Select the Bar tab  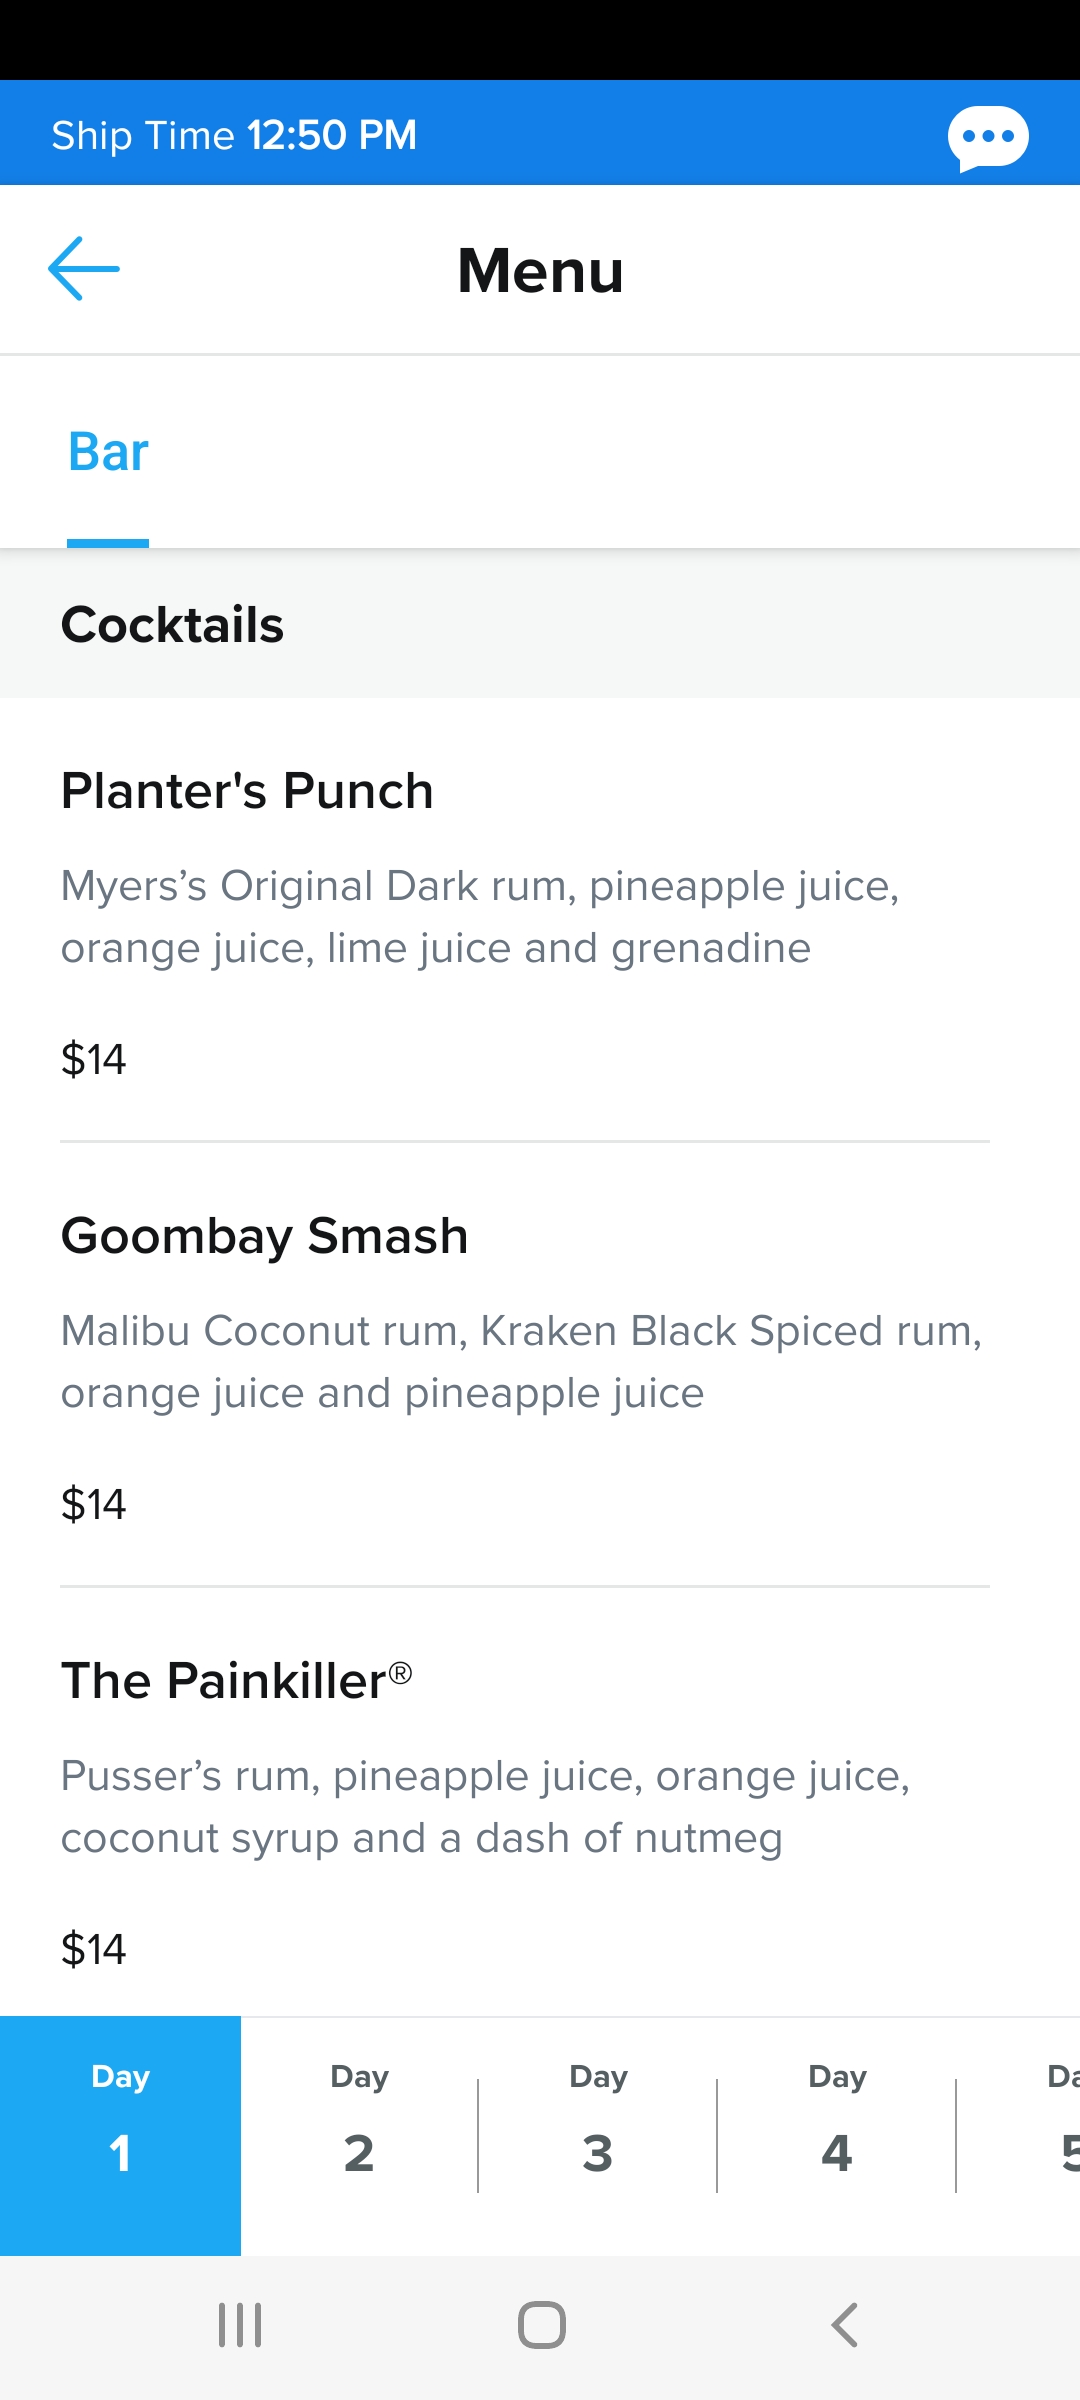(108, 452)
